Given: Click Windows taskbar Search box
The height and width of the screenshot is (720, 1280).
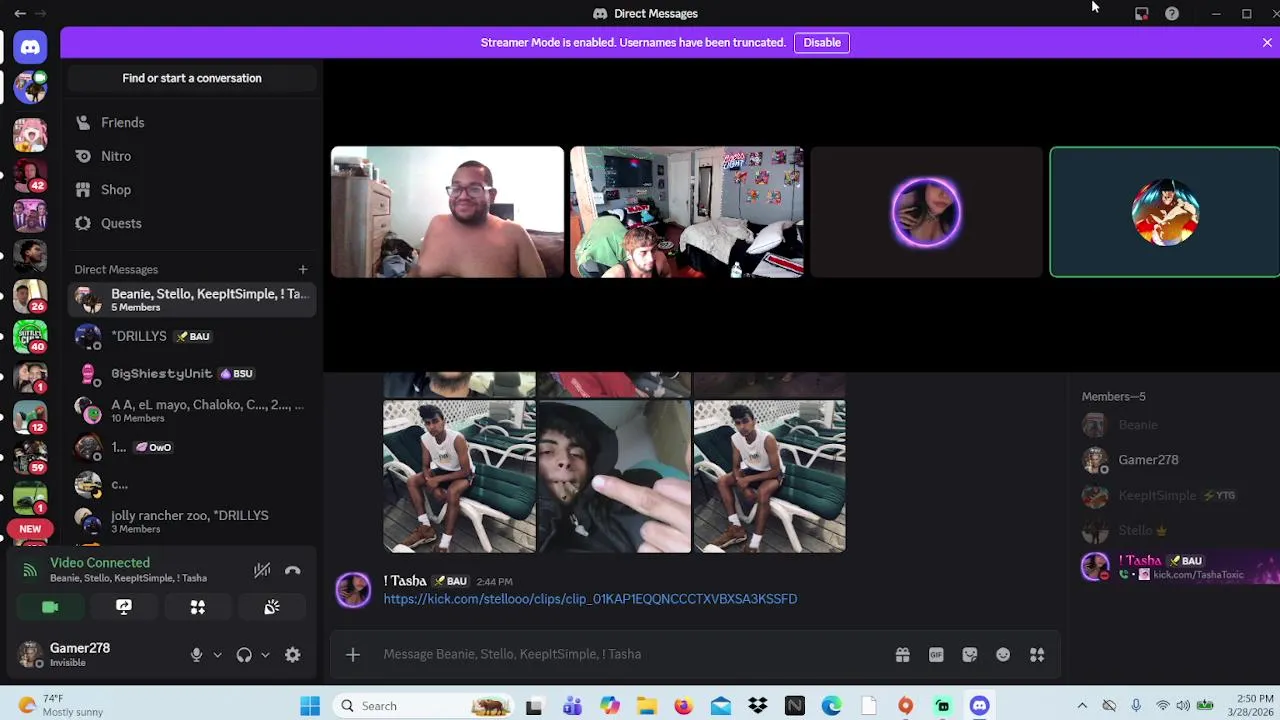Looking at the screenshot, I should [422, 706].
